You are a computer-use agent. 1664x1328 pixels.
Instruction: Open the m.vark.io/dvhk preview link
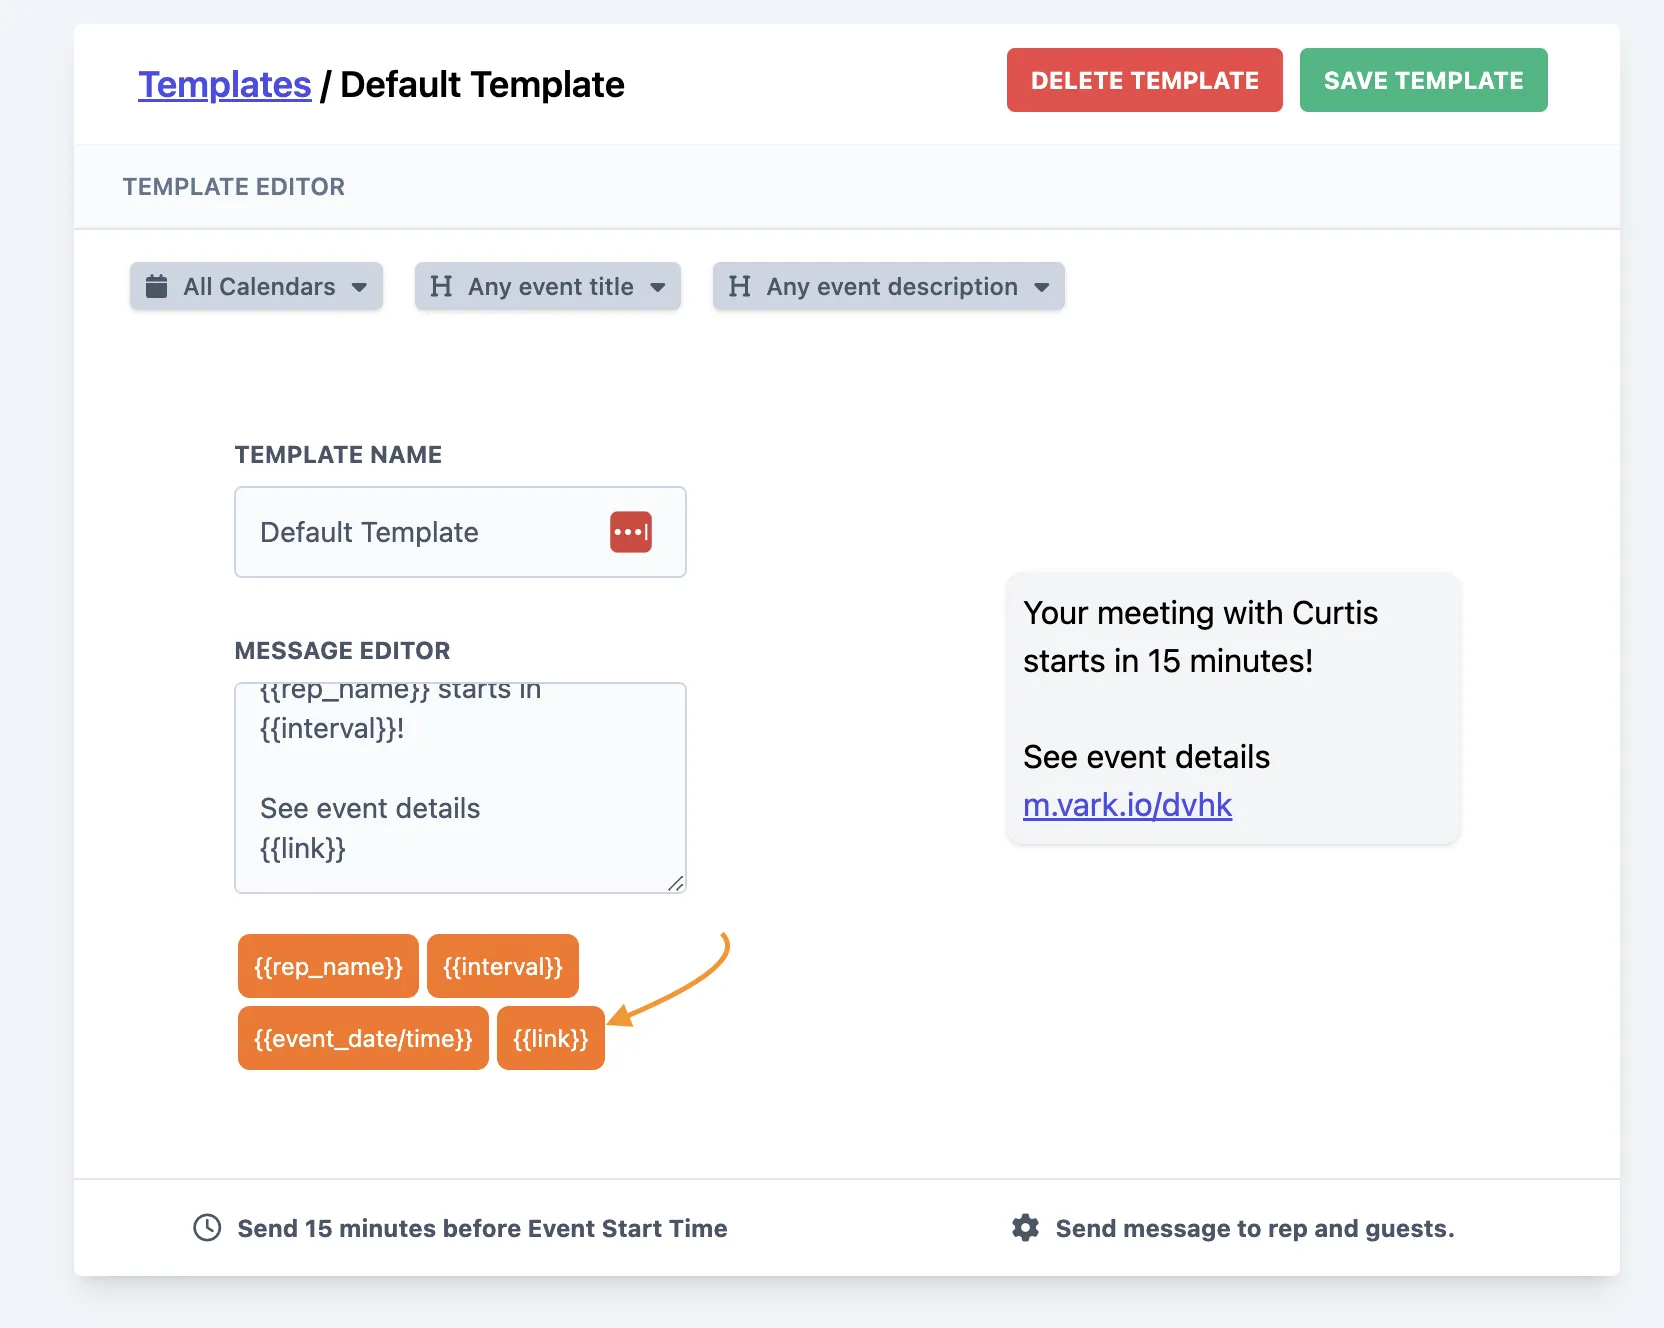click(x=1127, y=805)
